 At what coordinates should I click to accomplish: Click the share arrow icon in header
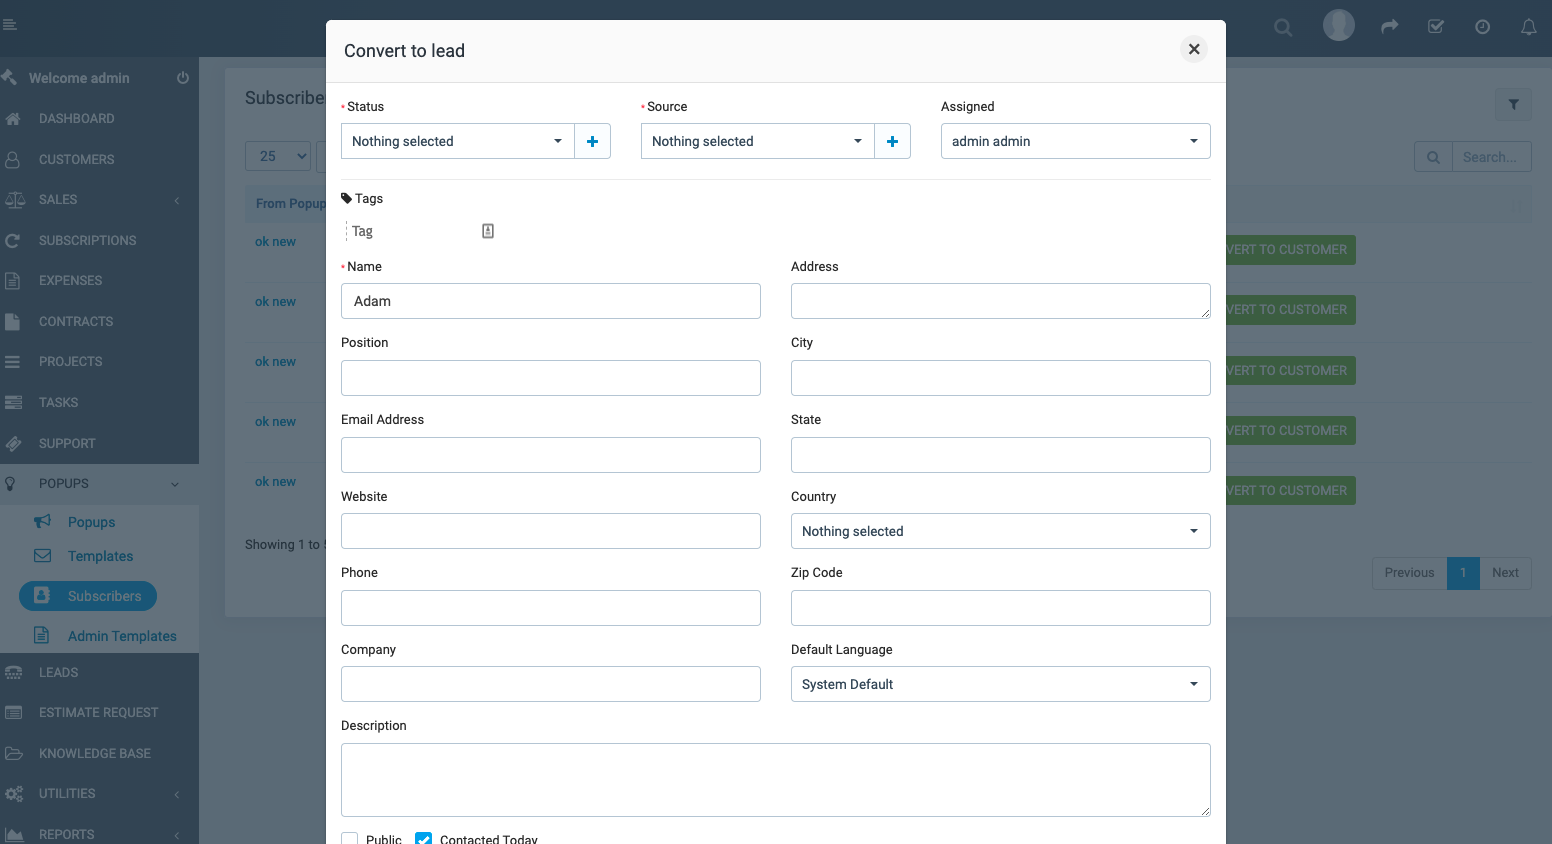point(1390,27)
